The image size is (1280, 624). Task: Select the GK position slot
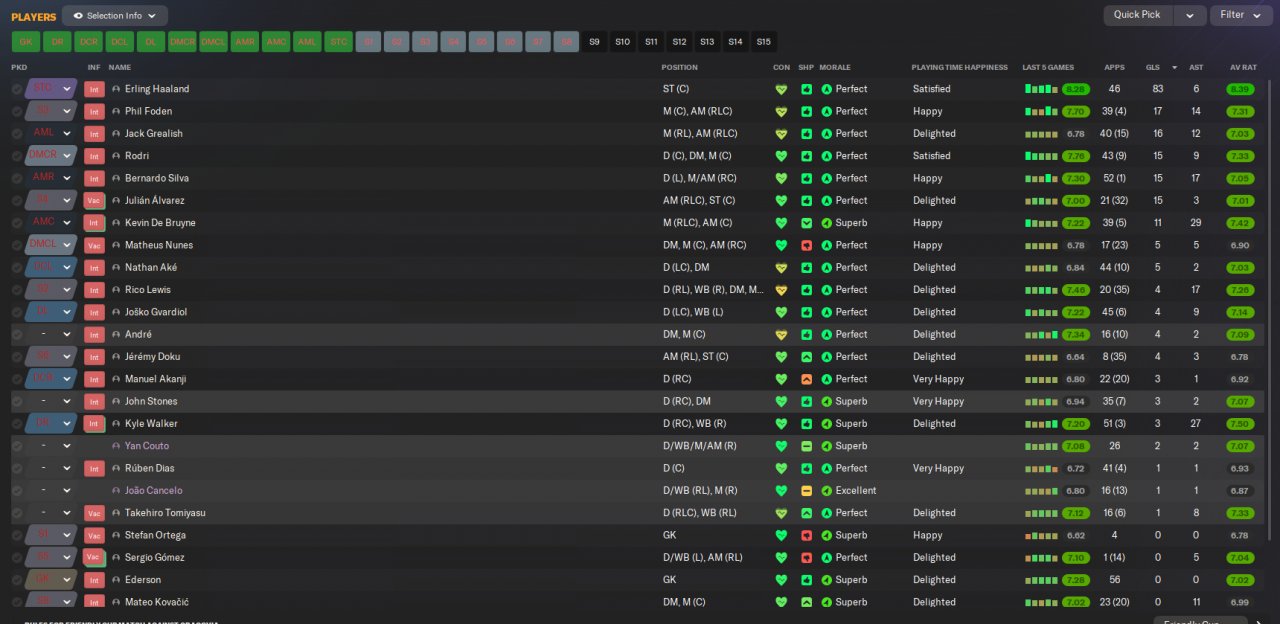(x=25, y=42)
